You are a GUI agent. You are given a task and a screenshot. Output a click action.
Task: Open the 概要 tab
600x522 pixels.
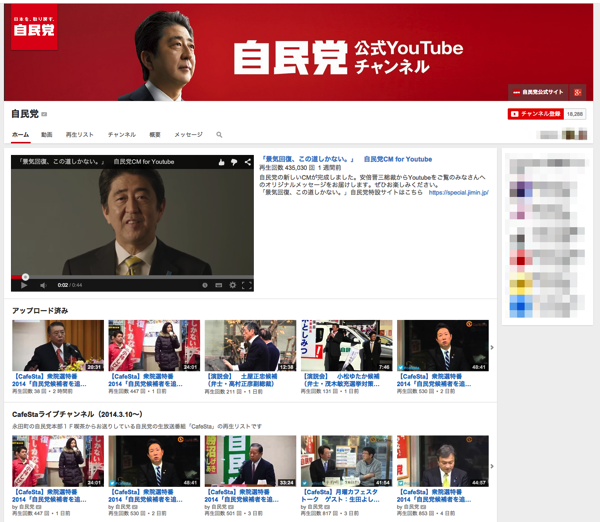(x=155, y=135)
